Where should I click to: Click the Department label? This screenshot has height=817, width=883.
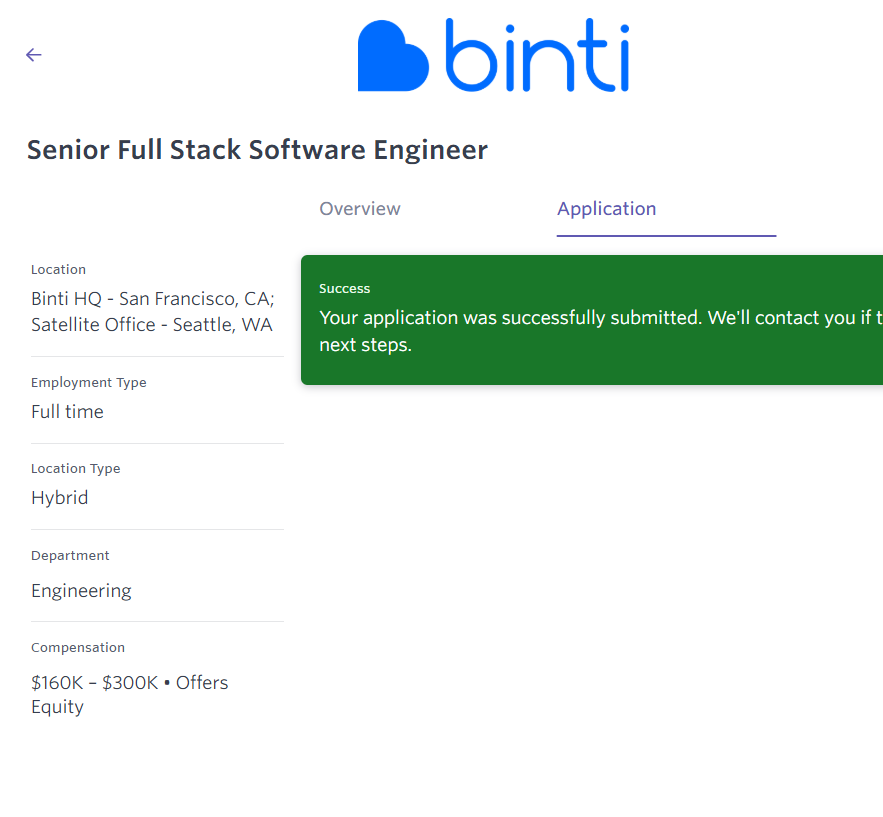(x=70, y=556)
